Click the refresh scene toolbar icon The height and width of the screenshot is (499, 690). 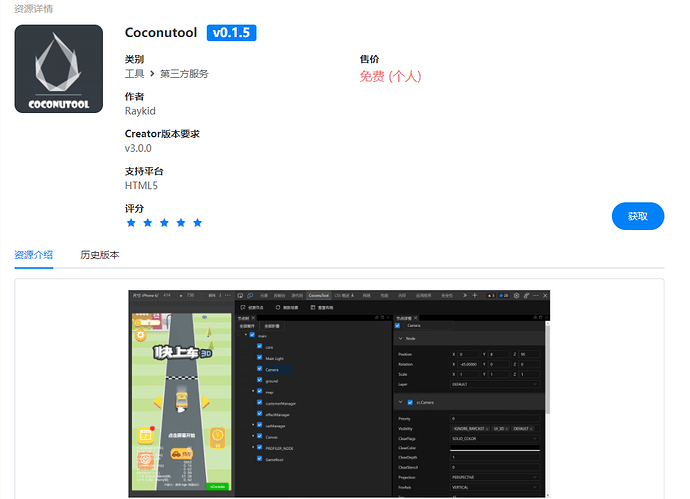pyautogui.click(x=278, y=307)
